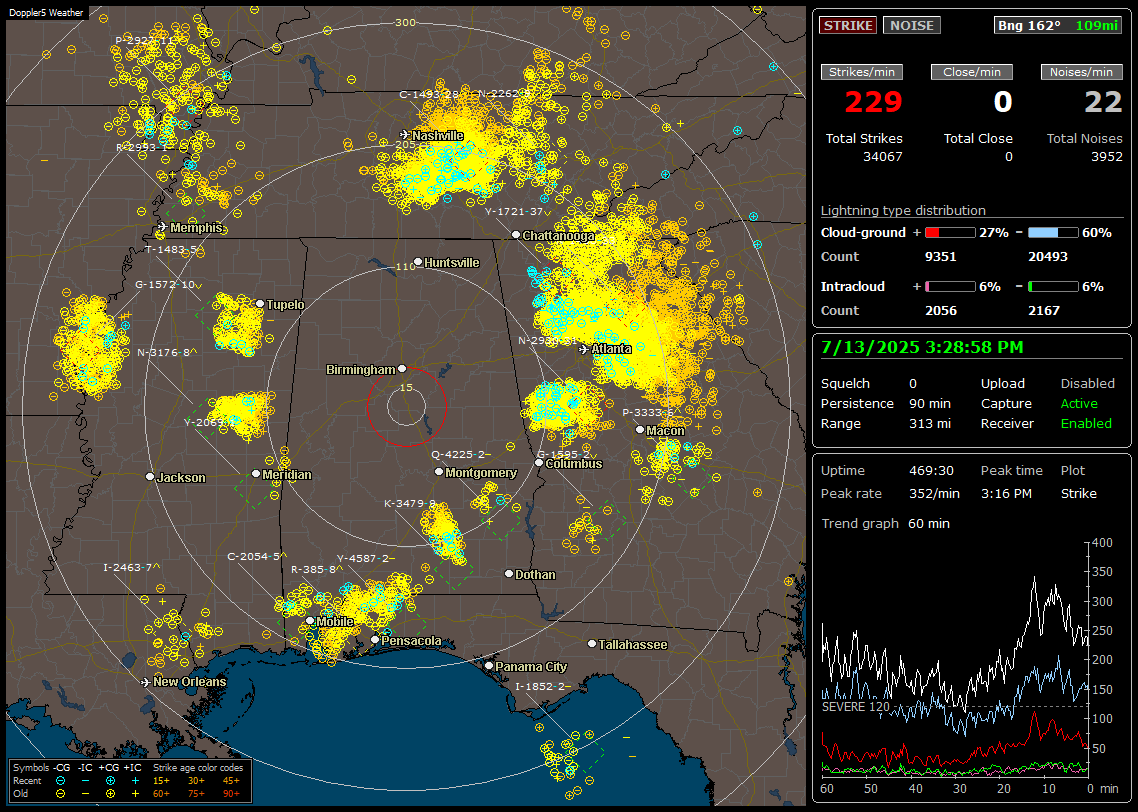
Task: Click the negative intracloud green percentage bar
Action: tap(1053, 287)
